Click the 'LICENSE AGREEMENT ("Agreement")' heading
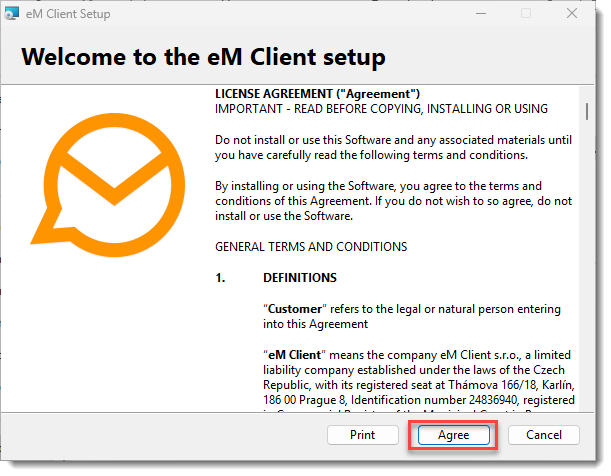 (x=318, y=94)
